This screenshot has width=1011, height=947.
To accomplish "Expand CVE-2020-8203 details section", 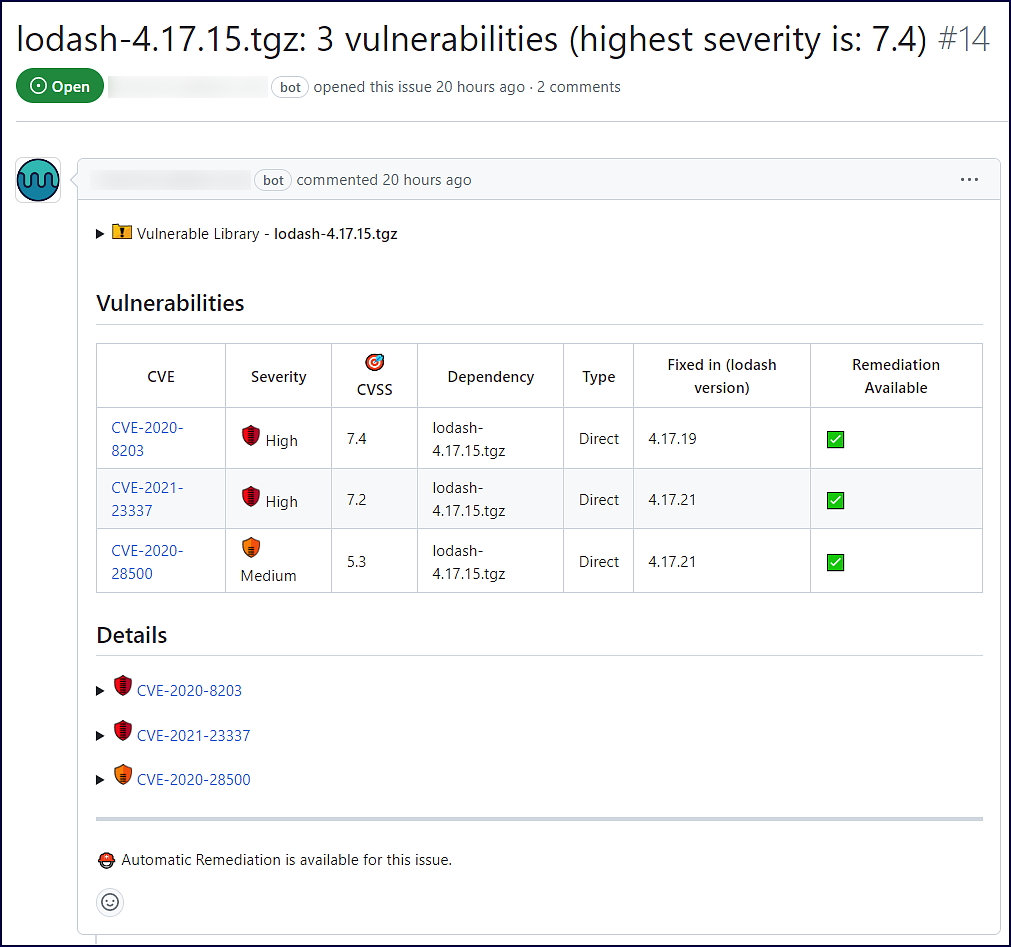I will [100, 691].
